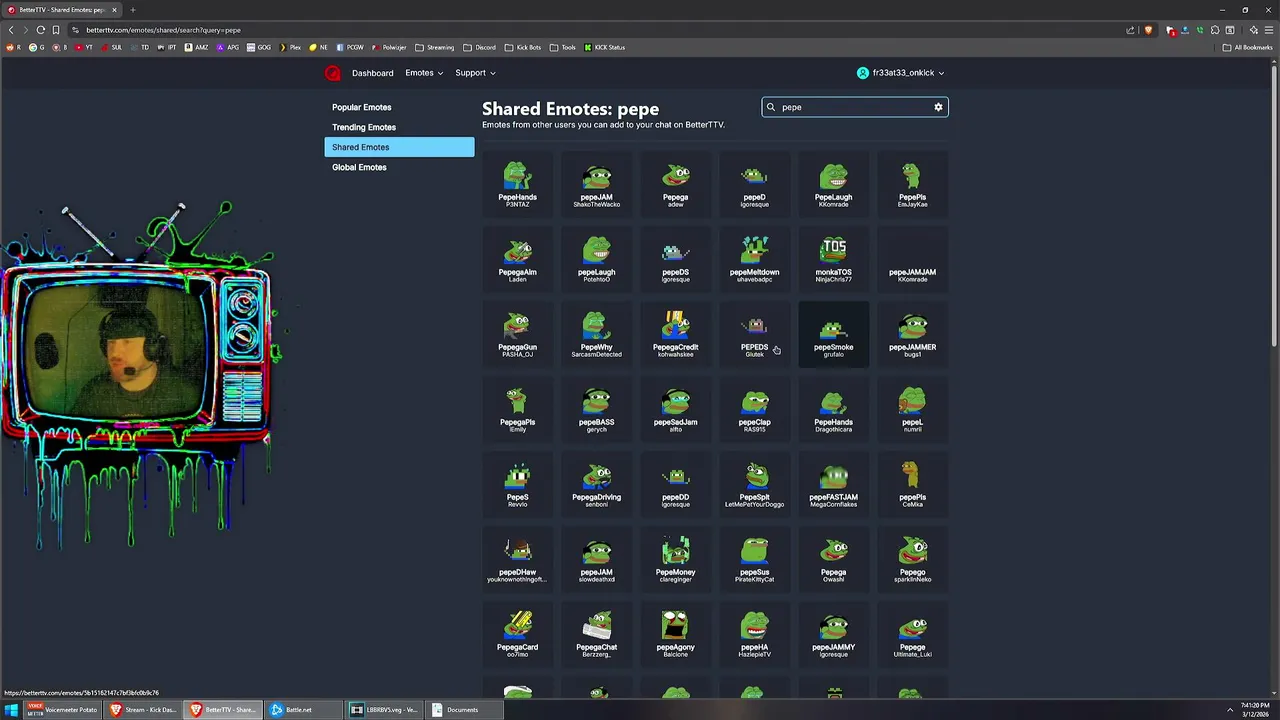Expand the Emotes dropdown menu
This screenshot has width=1280, height=720.
pyautogui.click(x=424, y=73)
